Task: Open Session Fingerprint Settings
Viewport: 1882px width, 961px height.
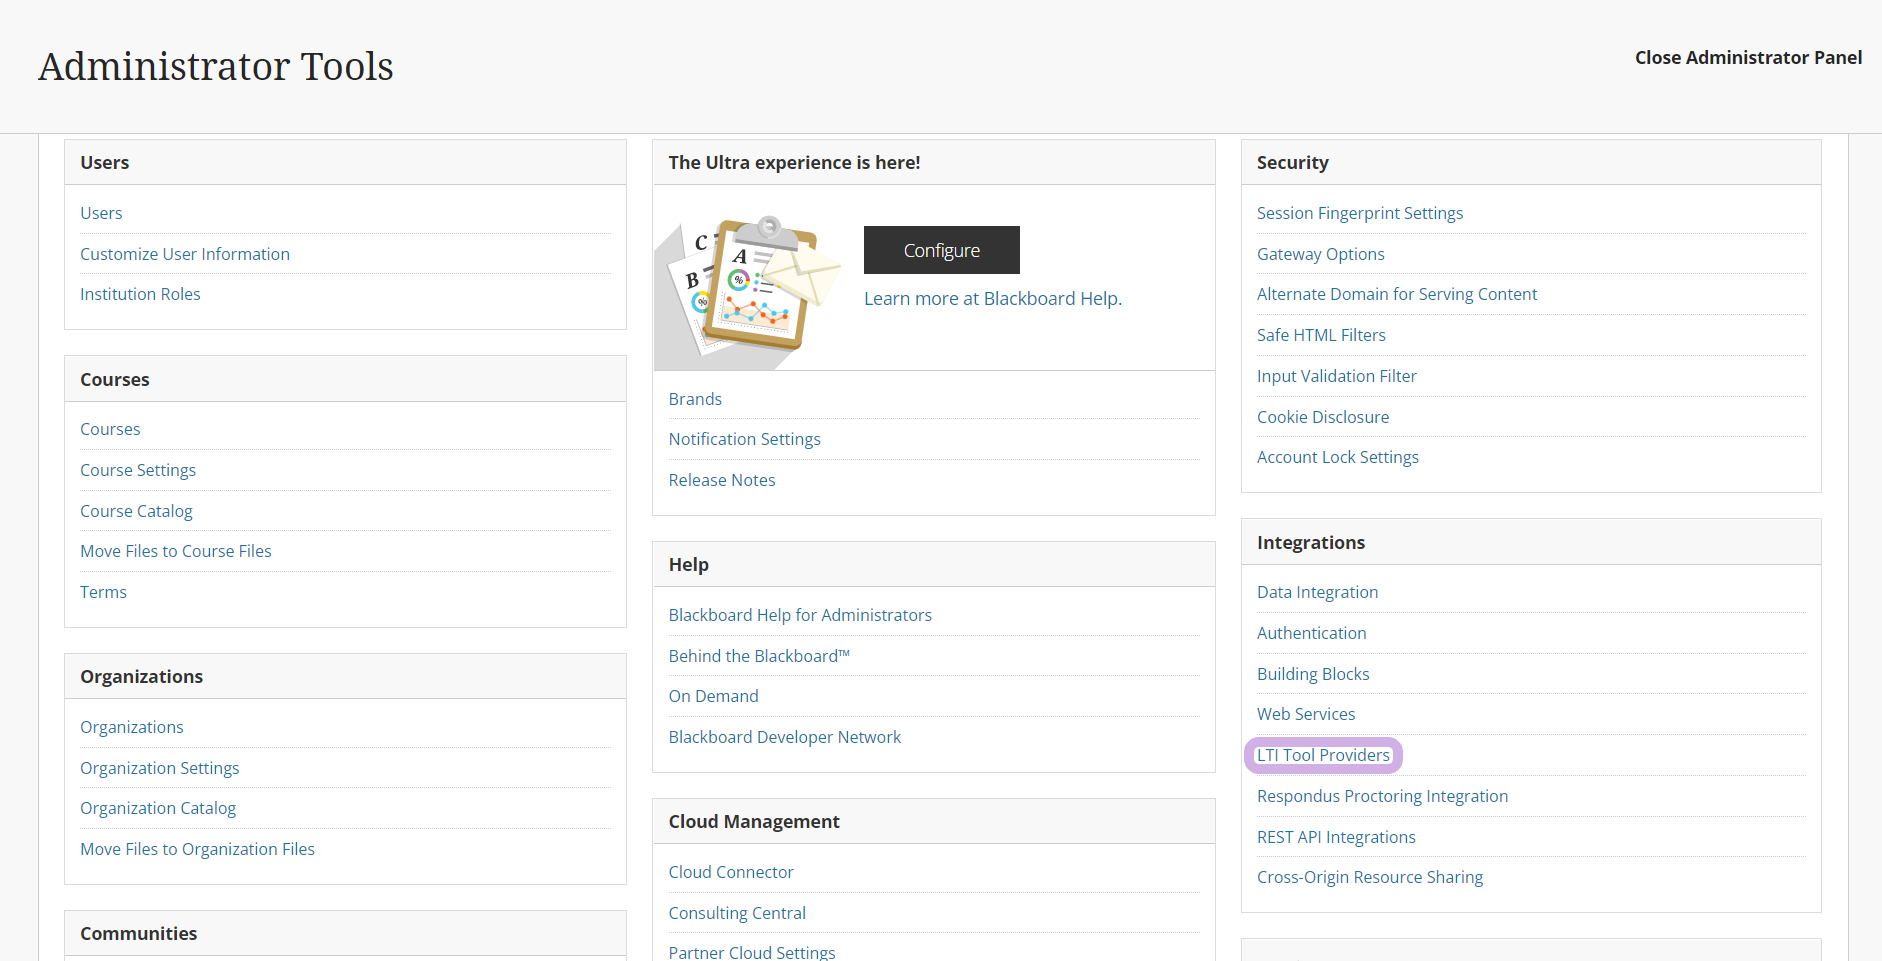Action: coord(1359,213)
